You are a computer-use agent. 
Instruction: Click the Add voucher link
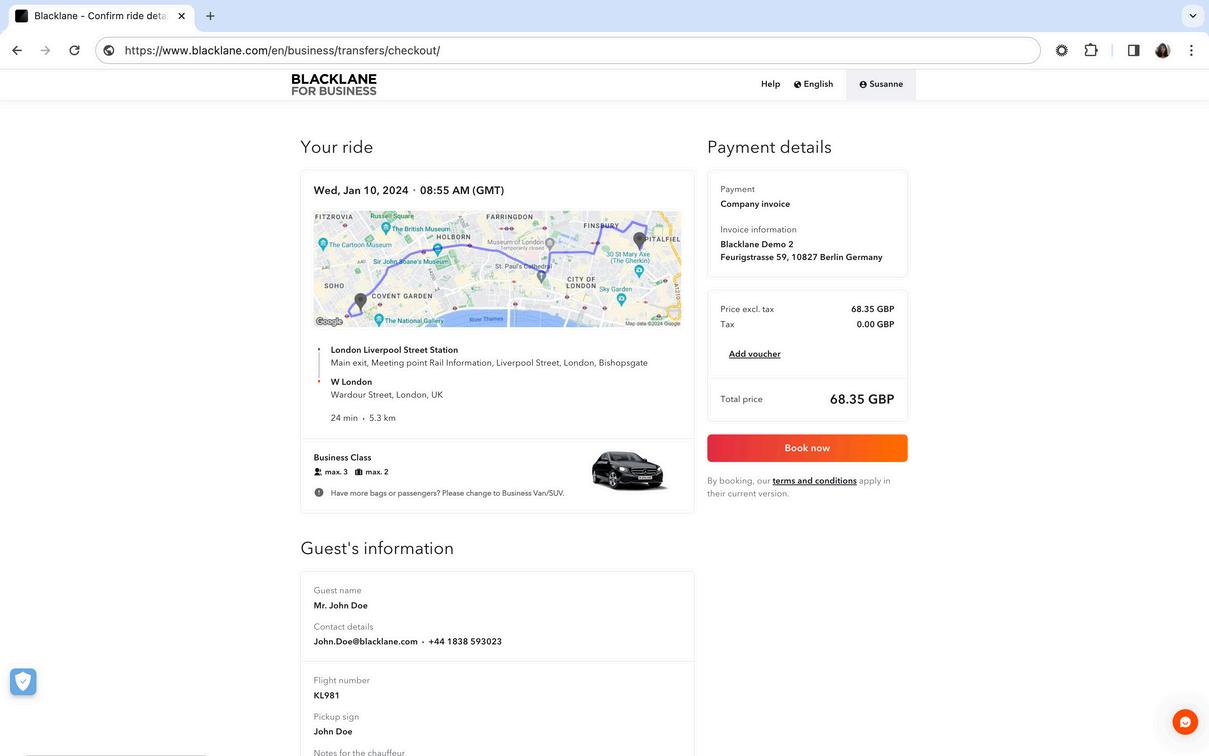point(754,354)
